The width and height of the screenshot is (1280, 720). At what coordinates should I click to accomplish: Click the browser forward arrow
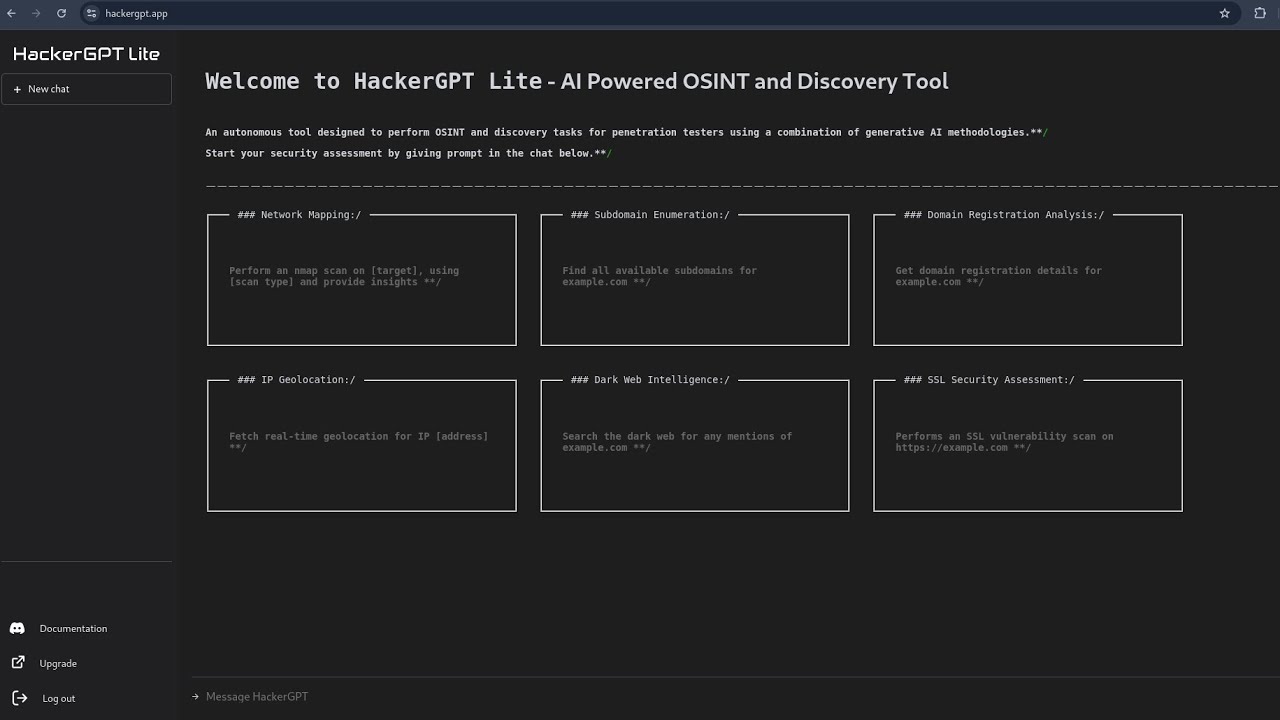pyautogui.click(x=36, y=13)
